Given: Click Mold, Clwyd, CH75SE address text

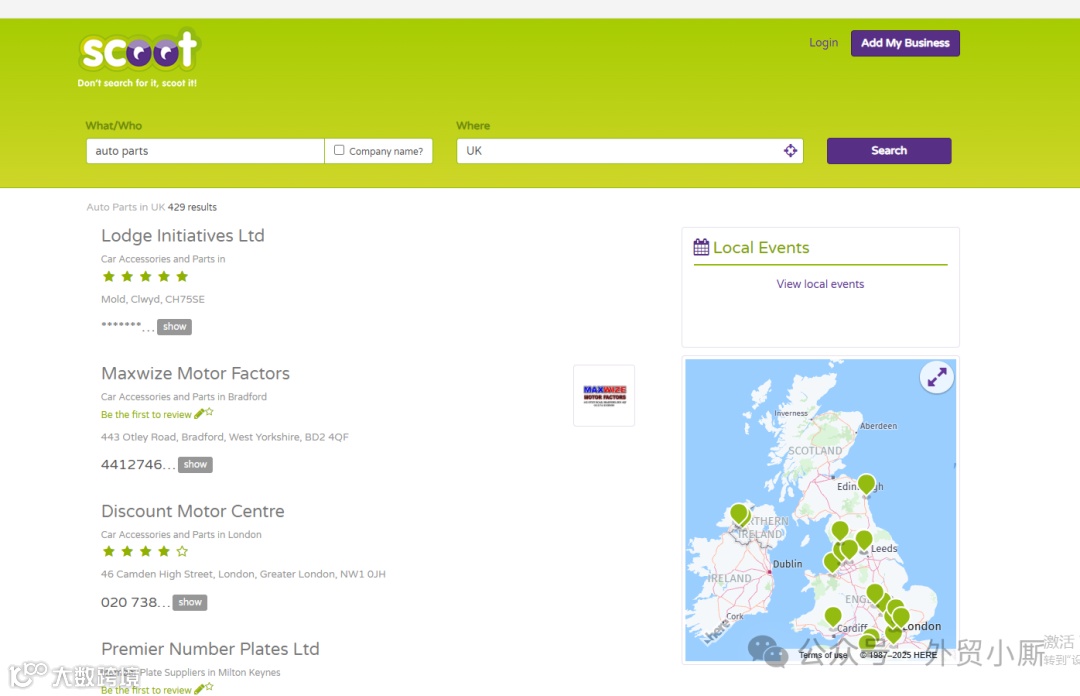Looking at the screenshot, I should (x=153, y=299).
